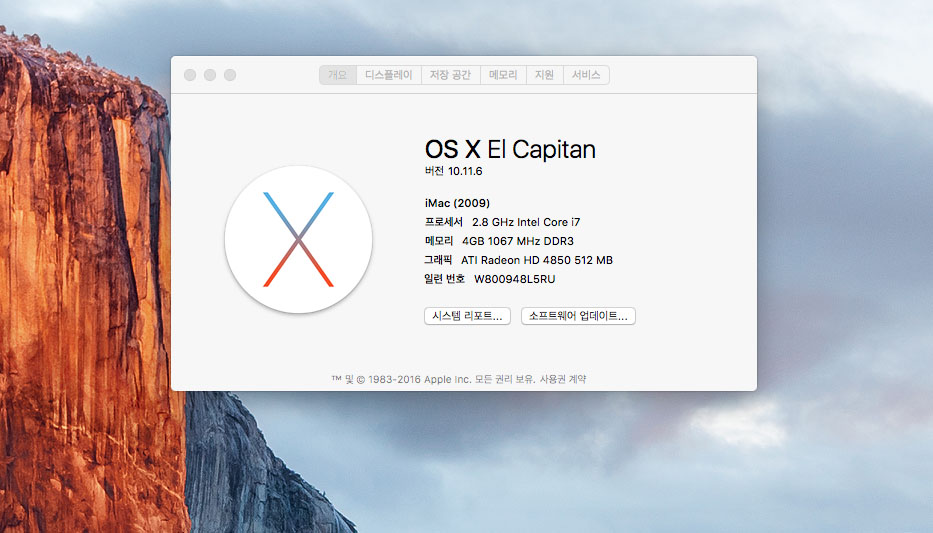Viewport: 933px width, 533px height.
Task: Open the 디스플레이 tab
Action: click(x=388, y=75)
